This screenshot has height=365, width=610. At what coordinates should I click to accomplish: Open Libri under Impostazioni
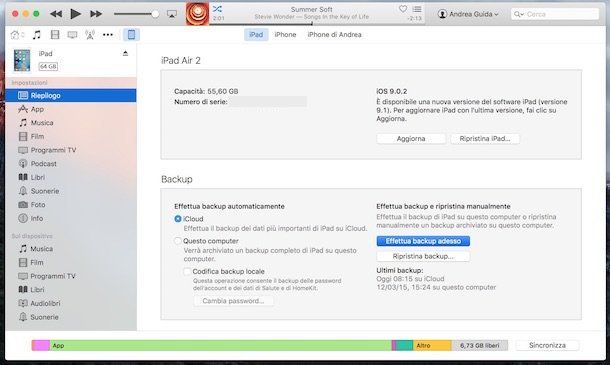[x=71, y=177]
